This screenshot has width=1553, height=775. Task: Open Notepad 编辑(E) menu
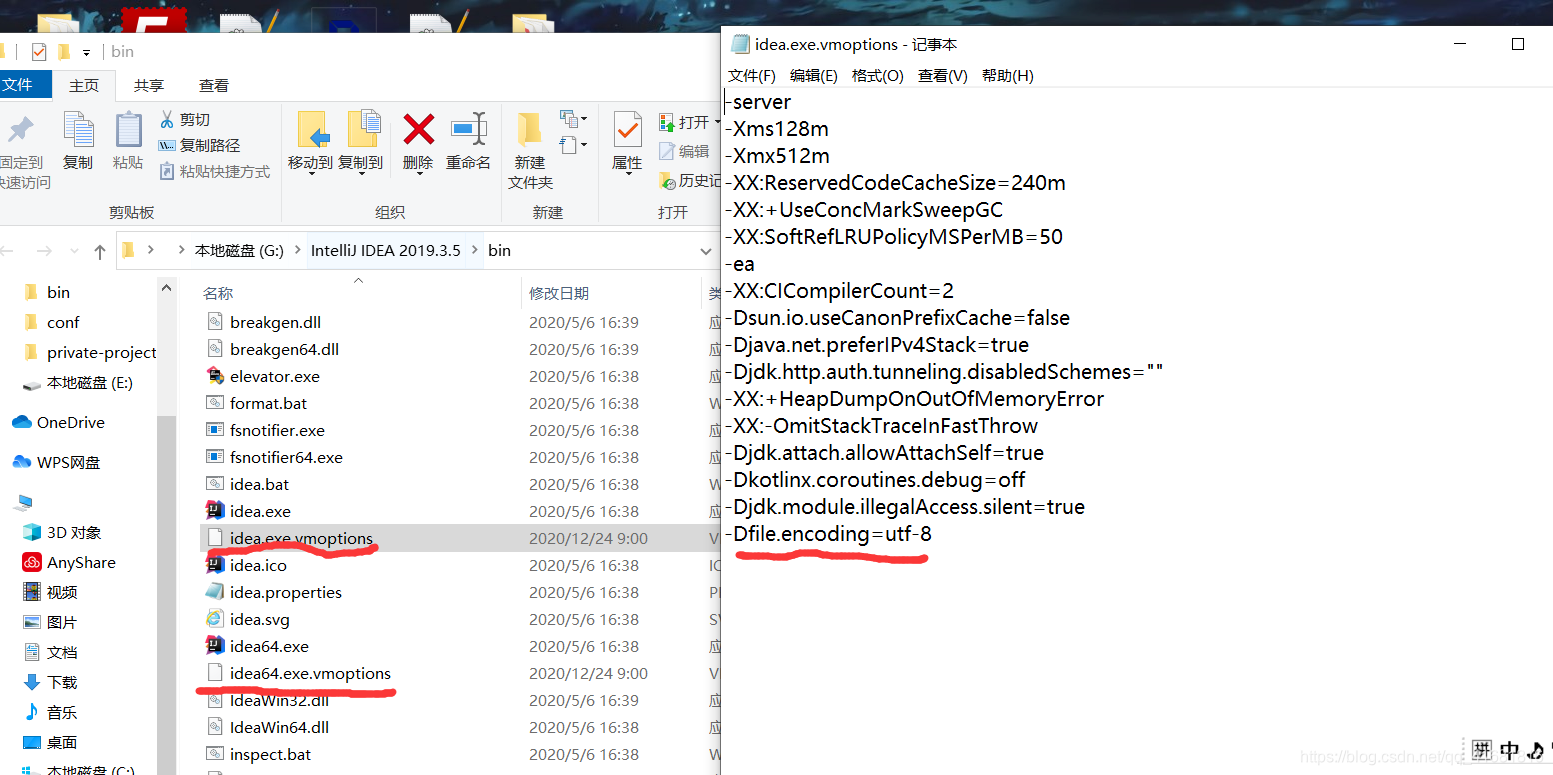coord(814,75)
